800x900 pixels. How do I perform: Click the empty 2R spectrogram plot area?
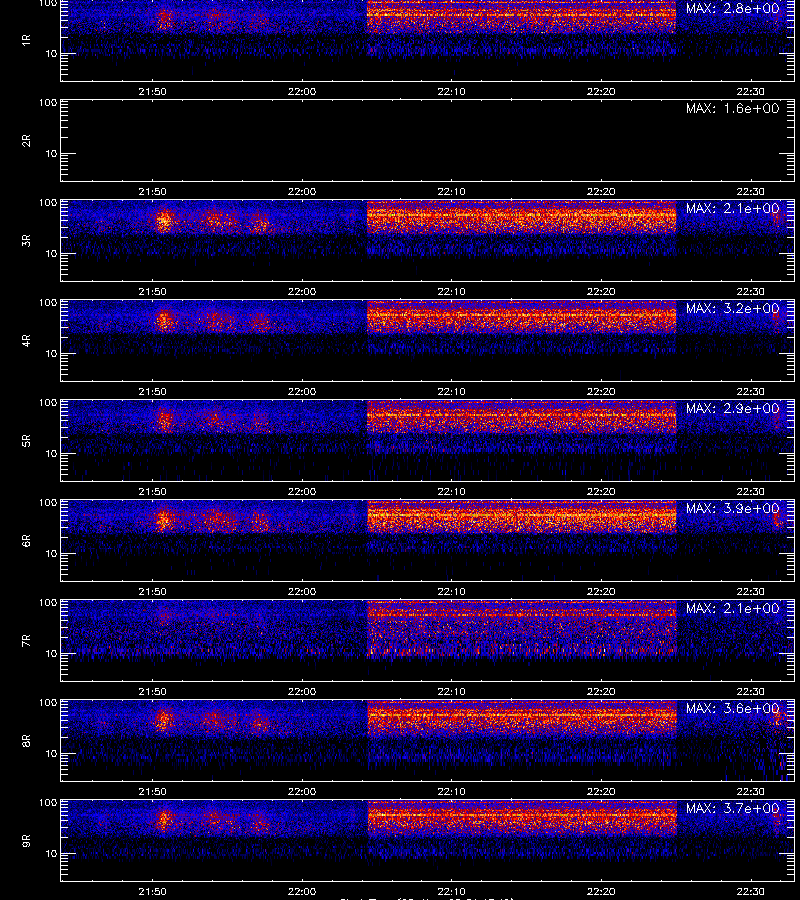point(428,141)
